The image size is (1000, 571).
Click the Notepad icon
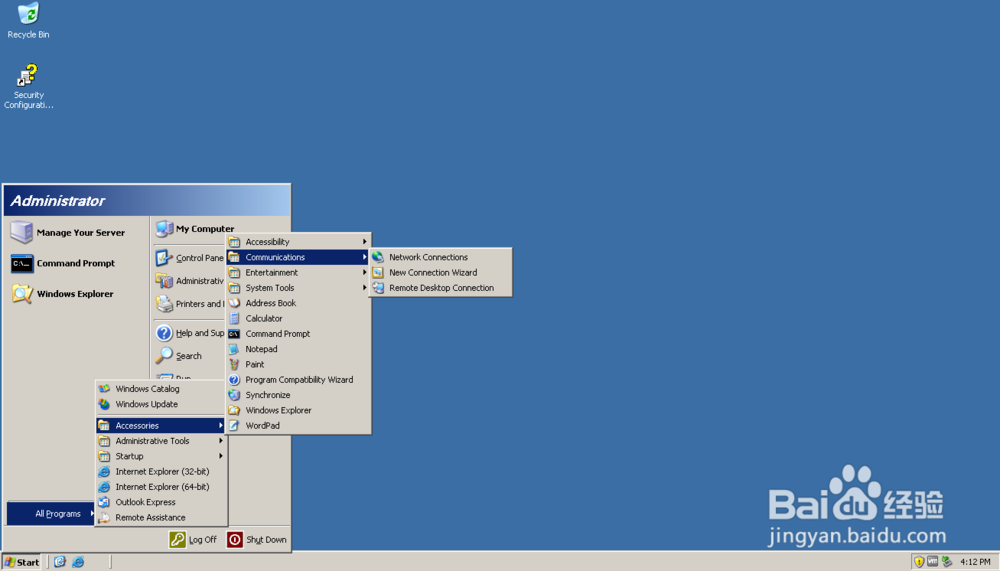tap(234, 349)
